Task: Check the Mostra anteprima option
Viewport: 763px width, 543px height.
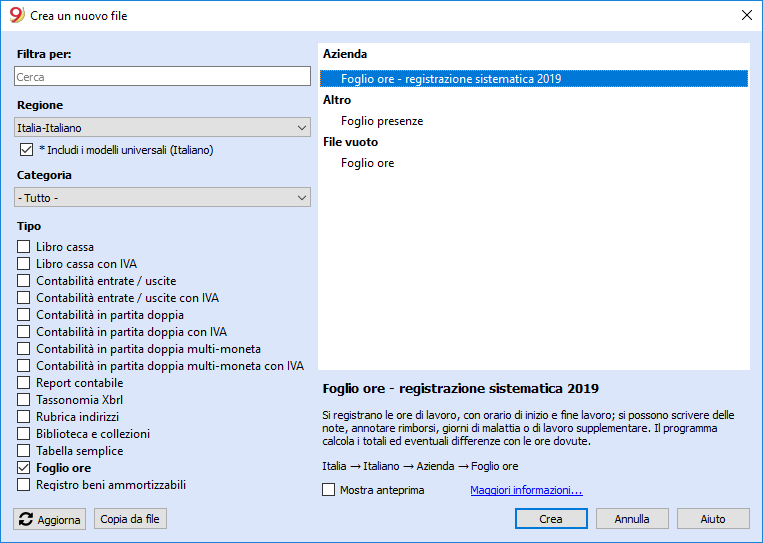Action: pos(329,490)
